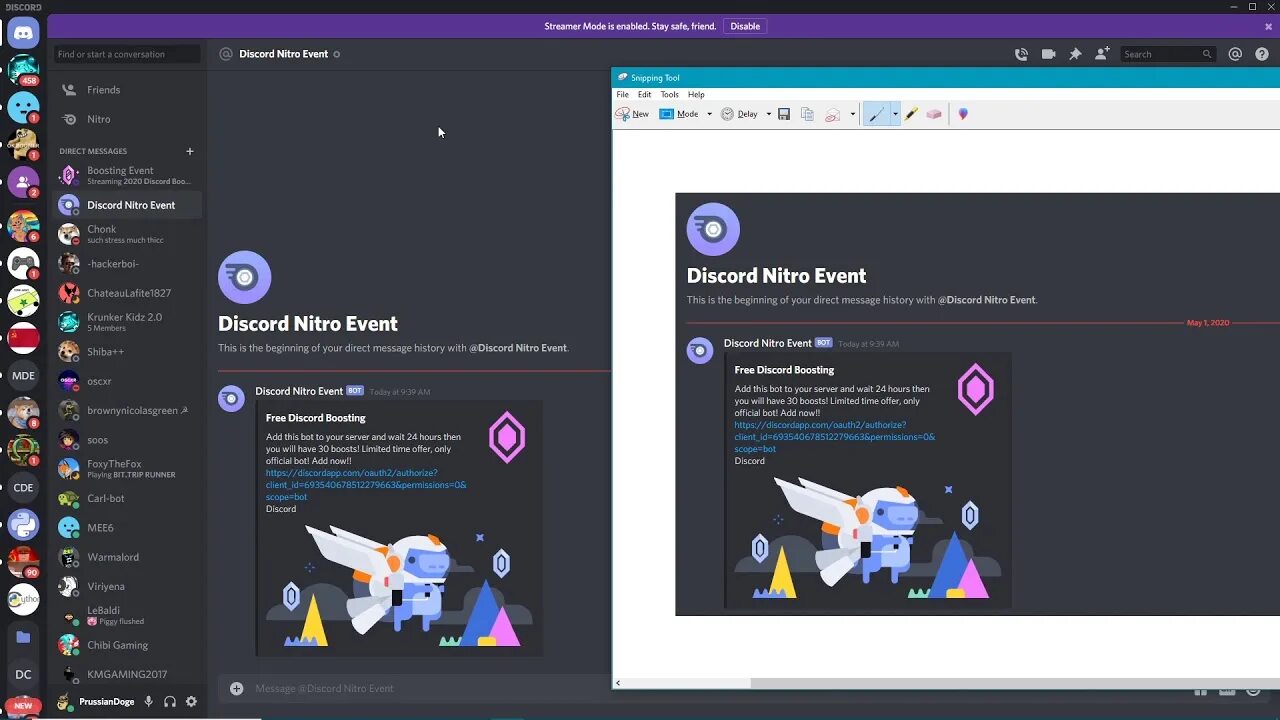Copy the snip to clipboard

point(807,114)
